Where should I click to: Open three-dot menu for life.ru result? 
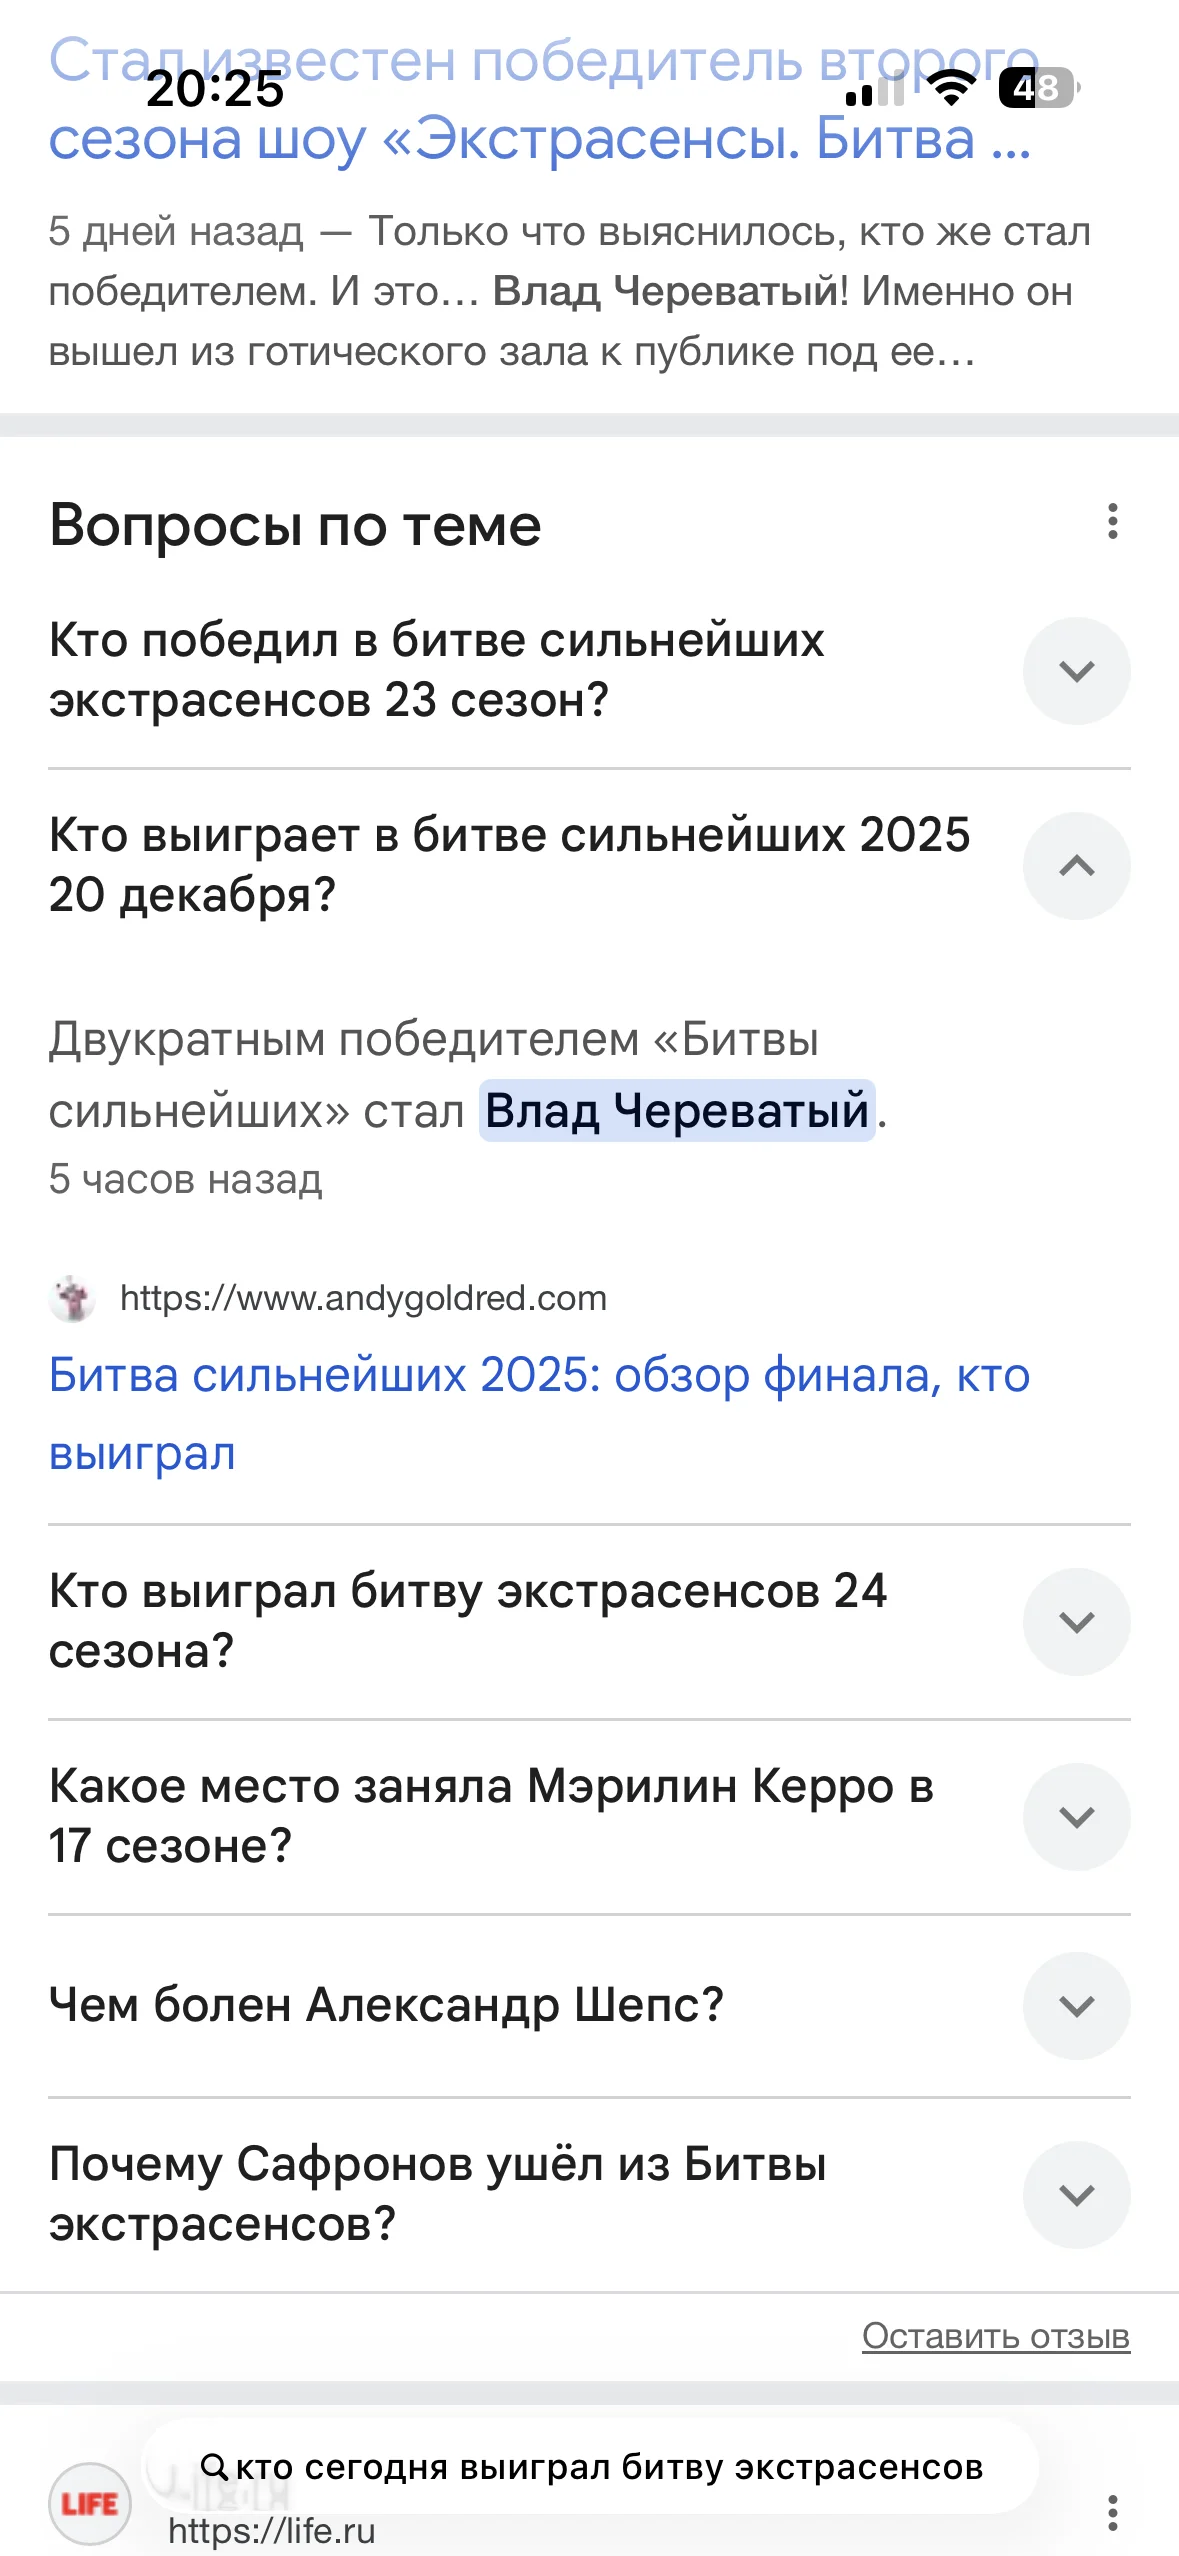click(1112, 2513)
